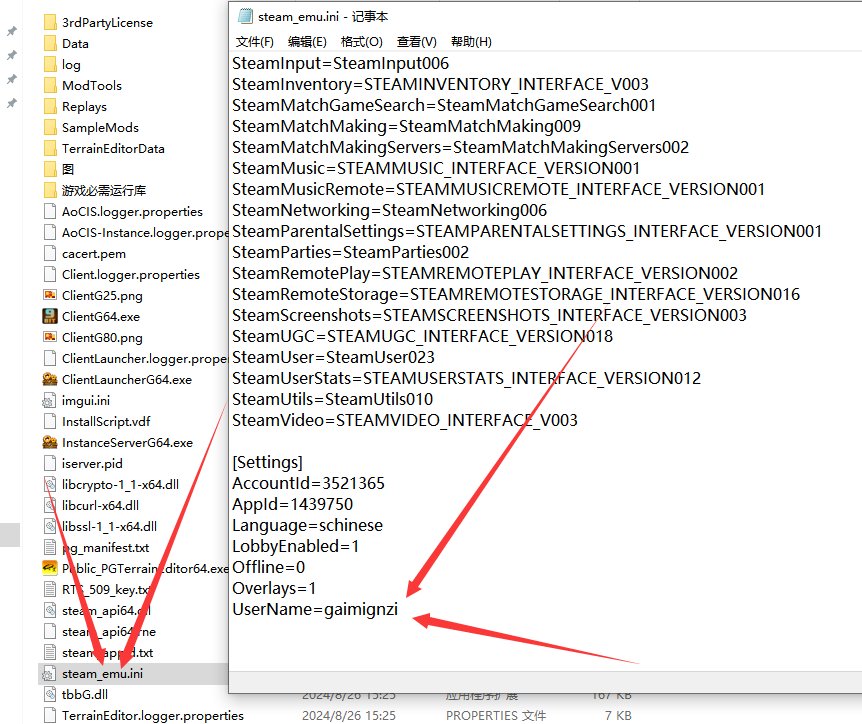Viewport: 862px width, 724px height.
Task: Select the ModTools folder icon
Action: (x=50, y=85)
